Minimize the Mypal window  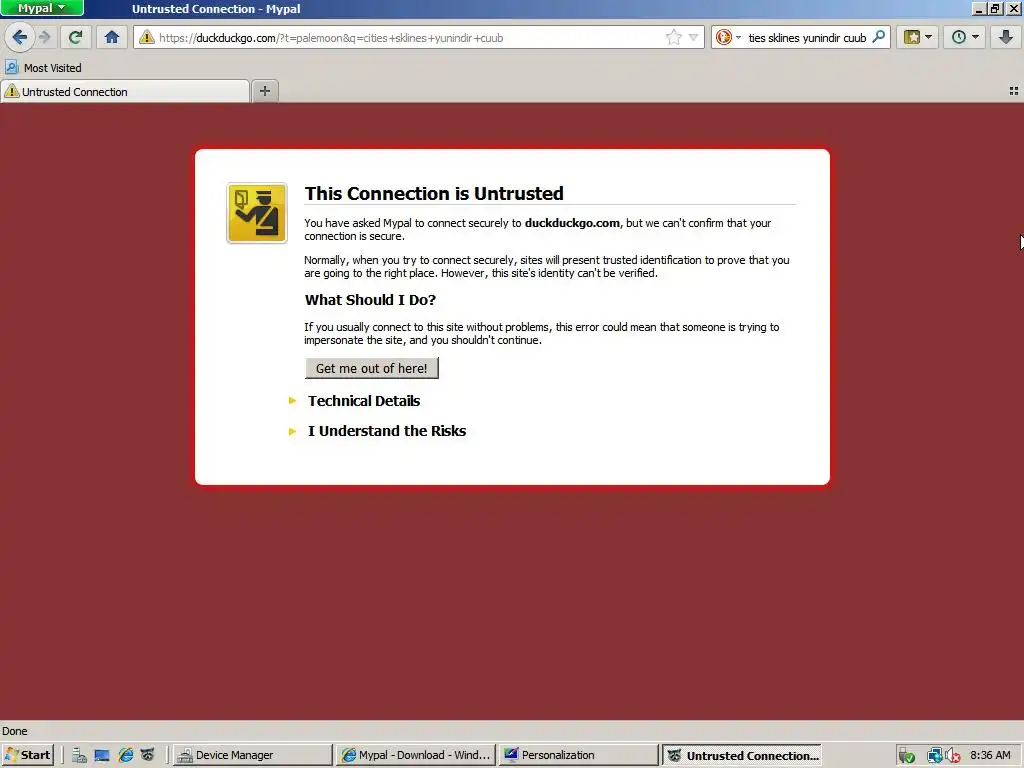point(978,8)
